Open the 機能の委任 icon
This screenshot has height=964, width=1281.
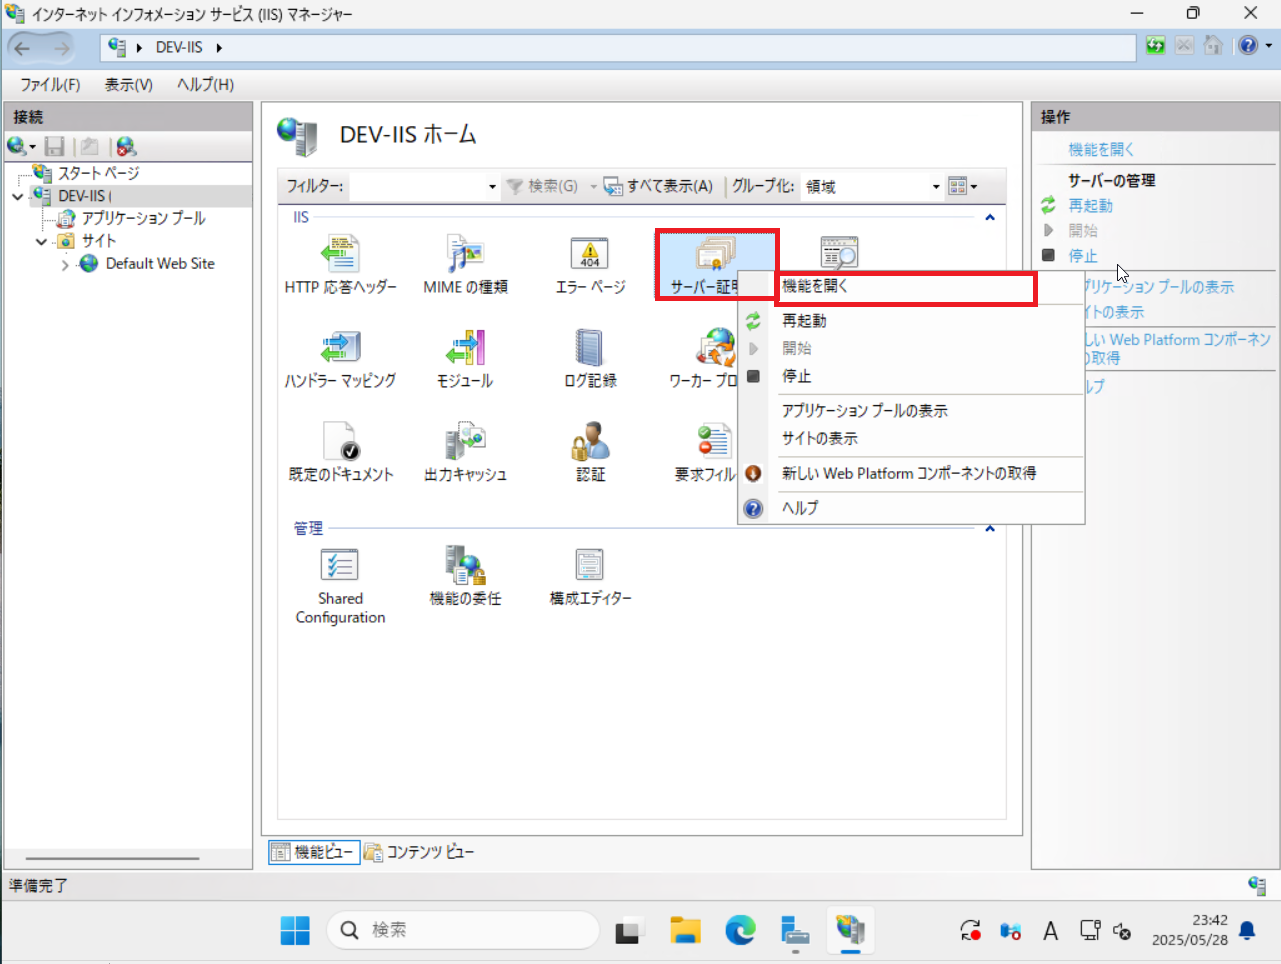465,576
